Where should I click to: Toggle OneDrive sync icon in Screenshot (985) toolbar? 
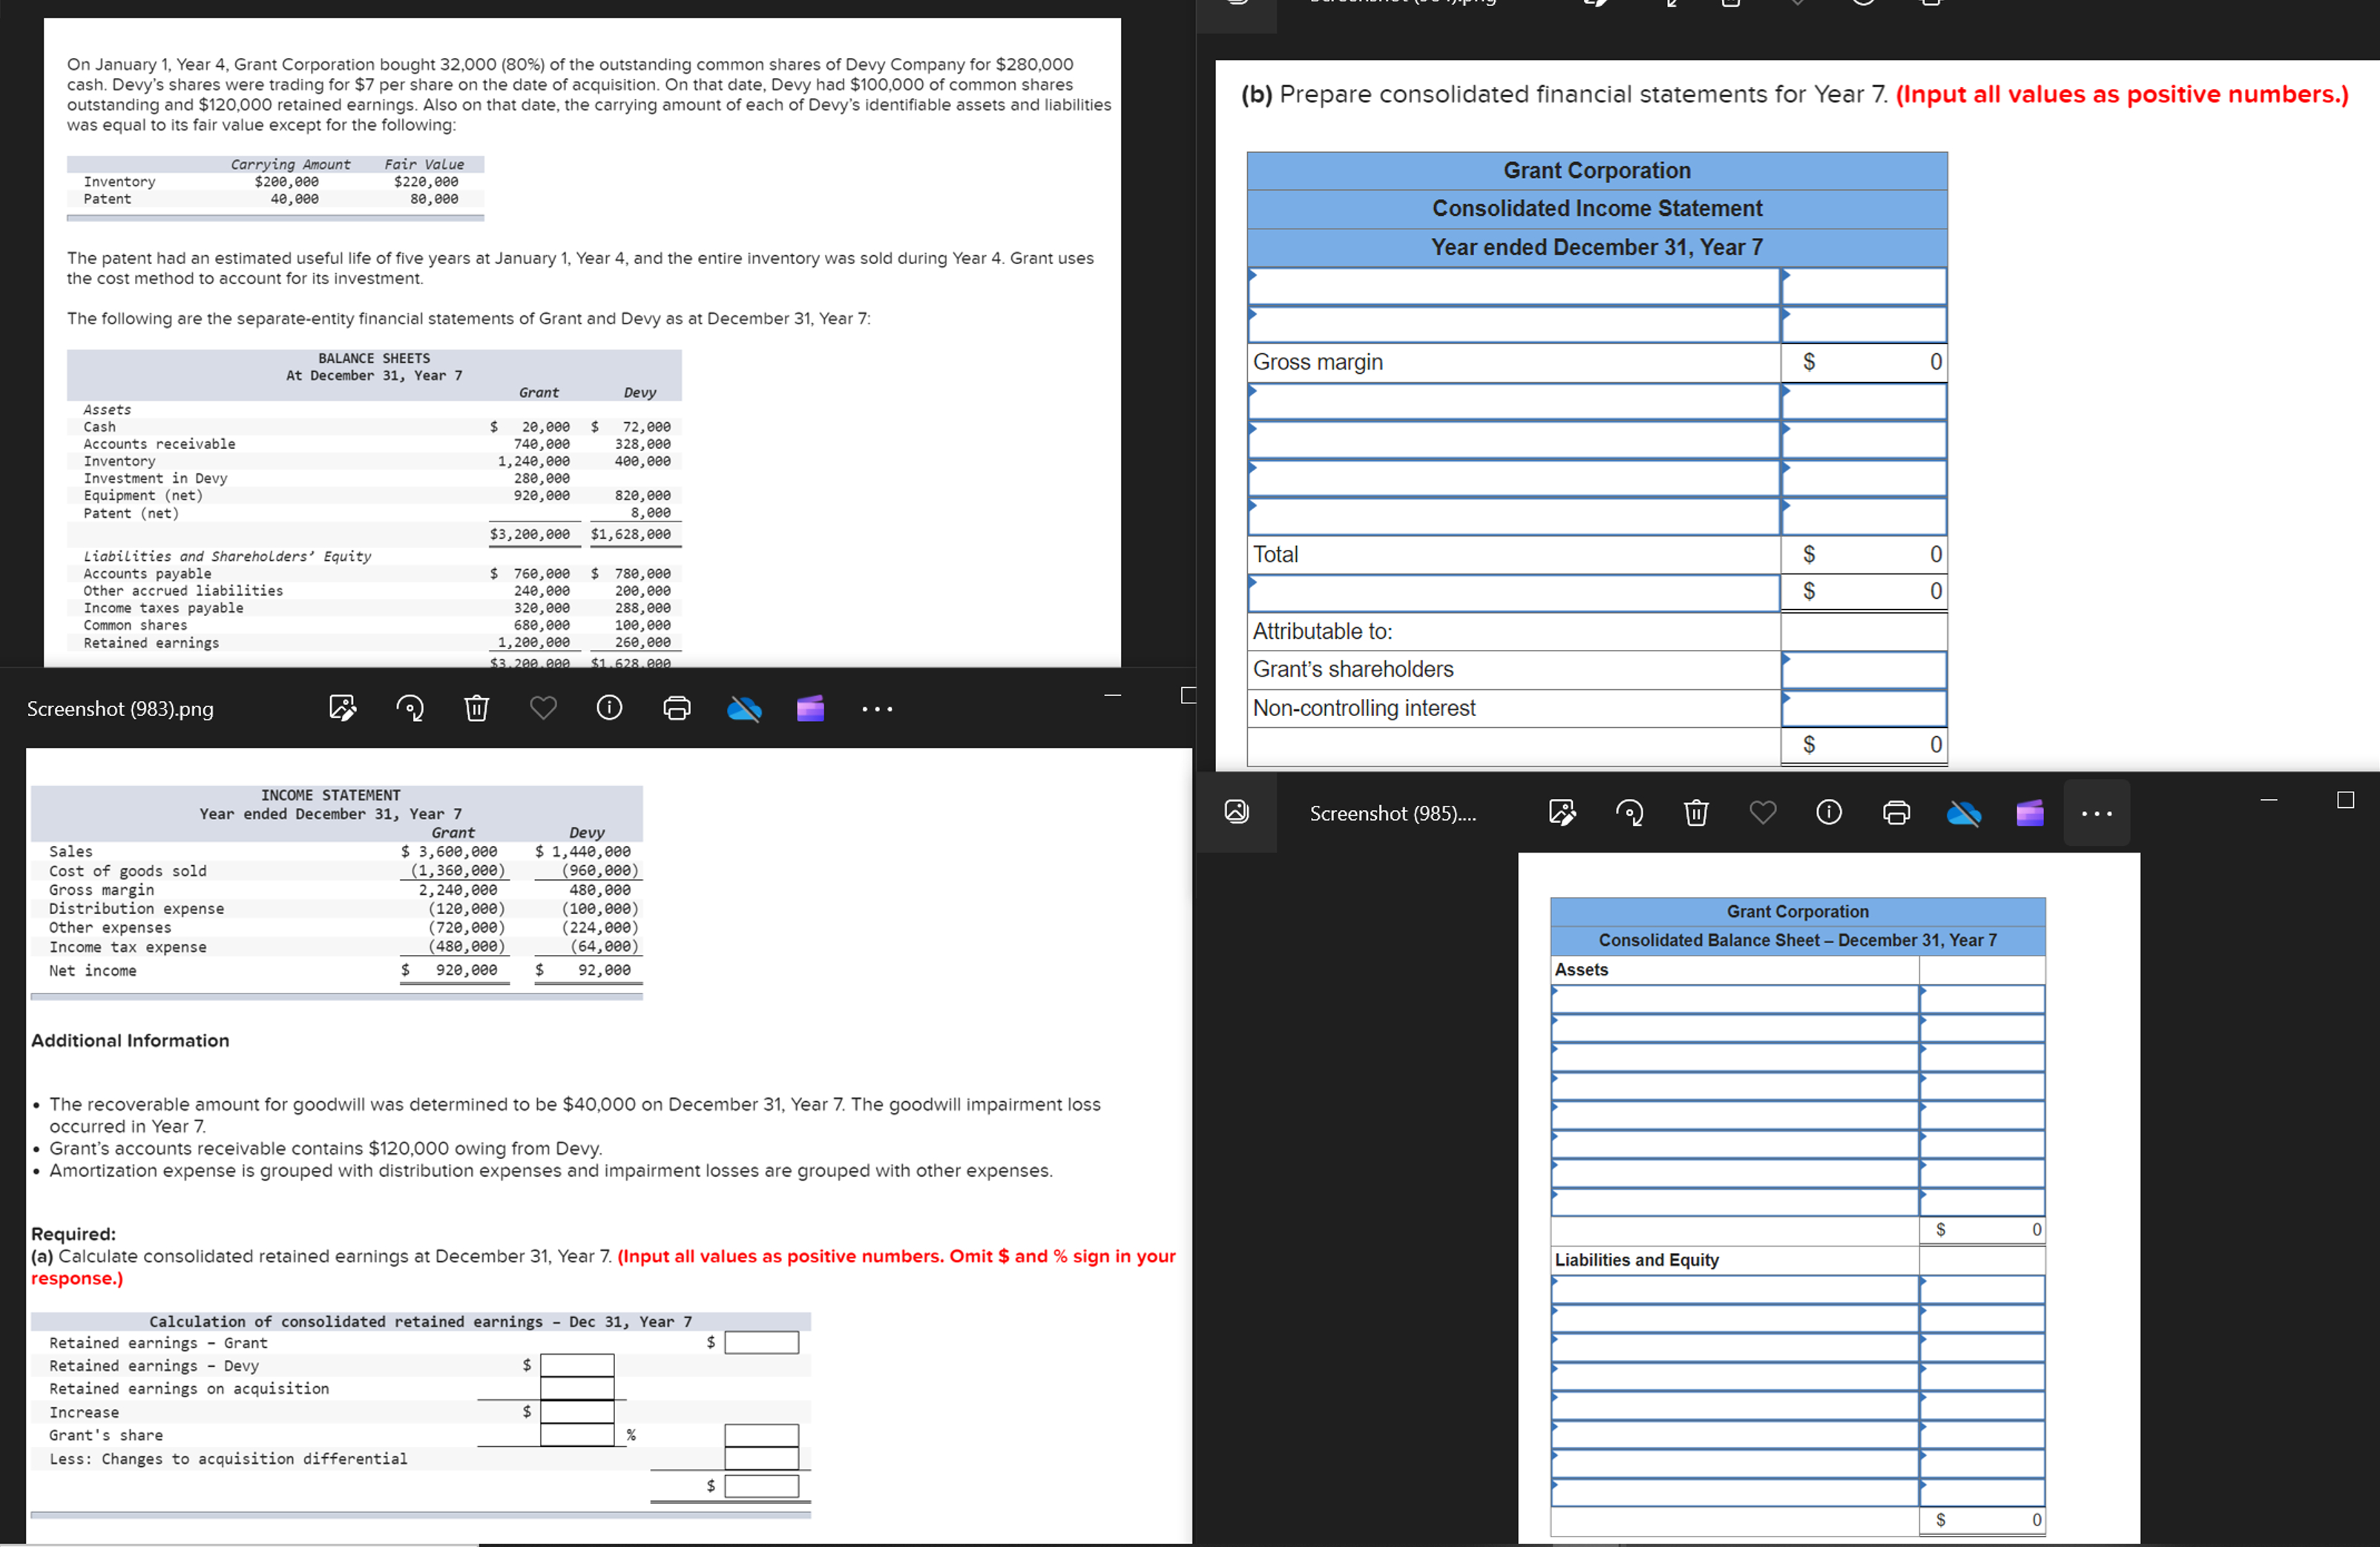point(1964,812)
